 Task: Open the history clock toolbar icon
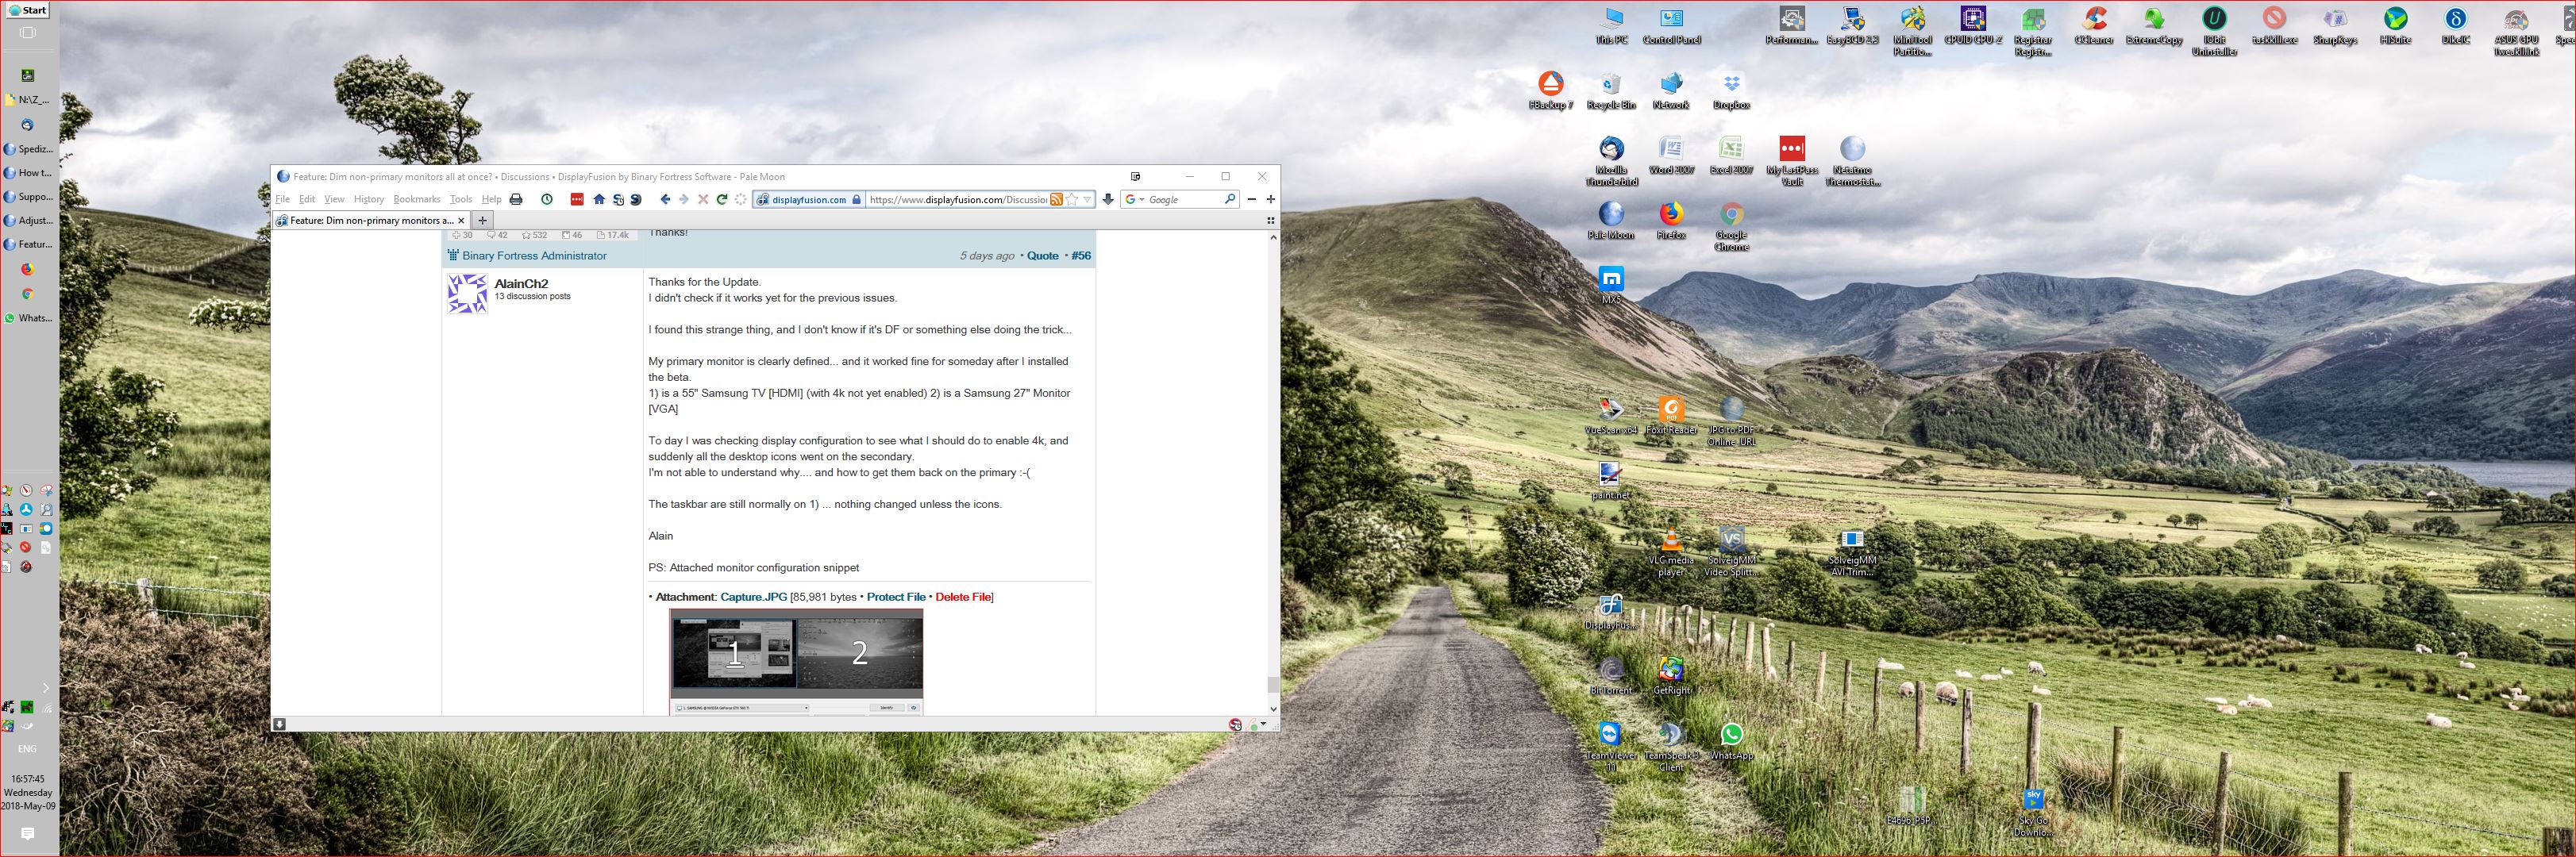click(547, 200)
